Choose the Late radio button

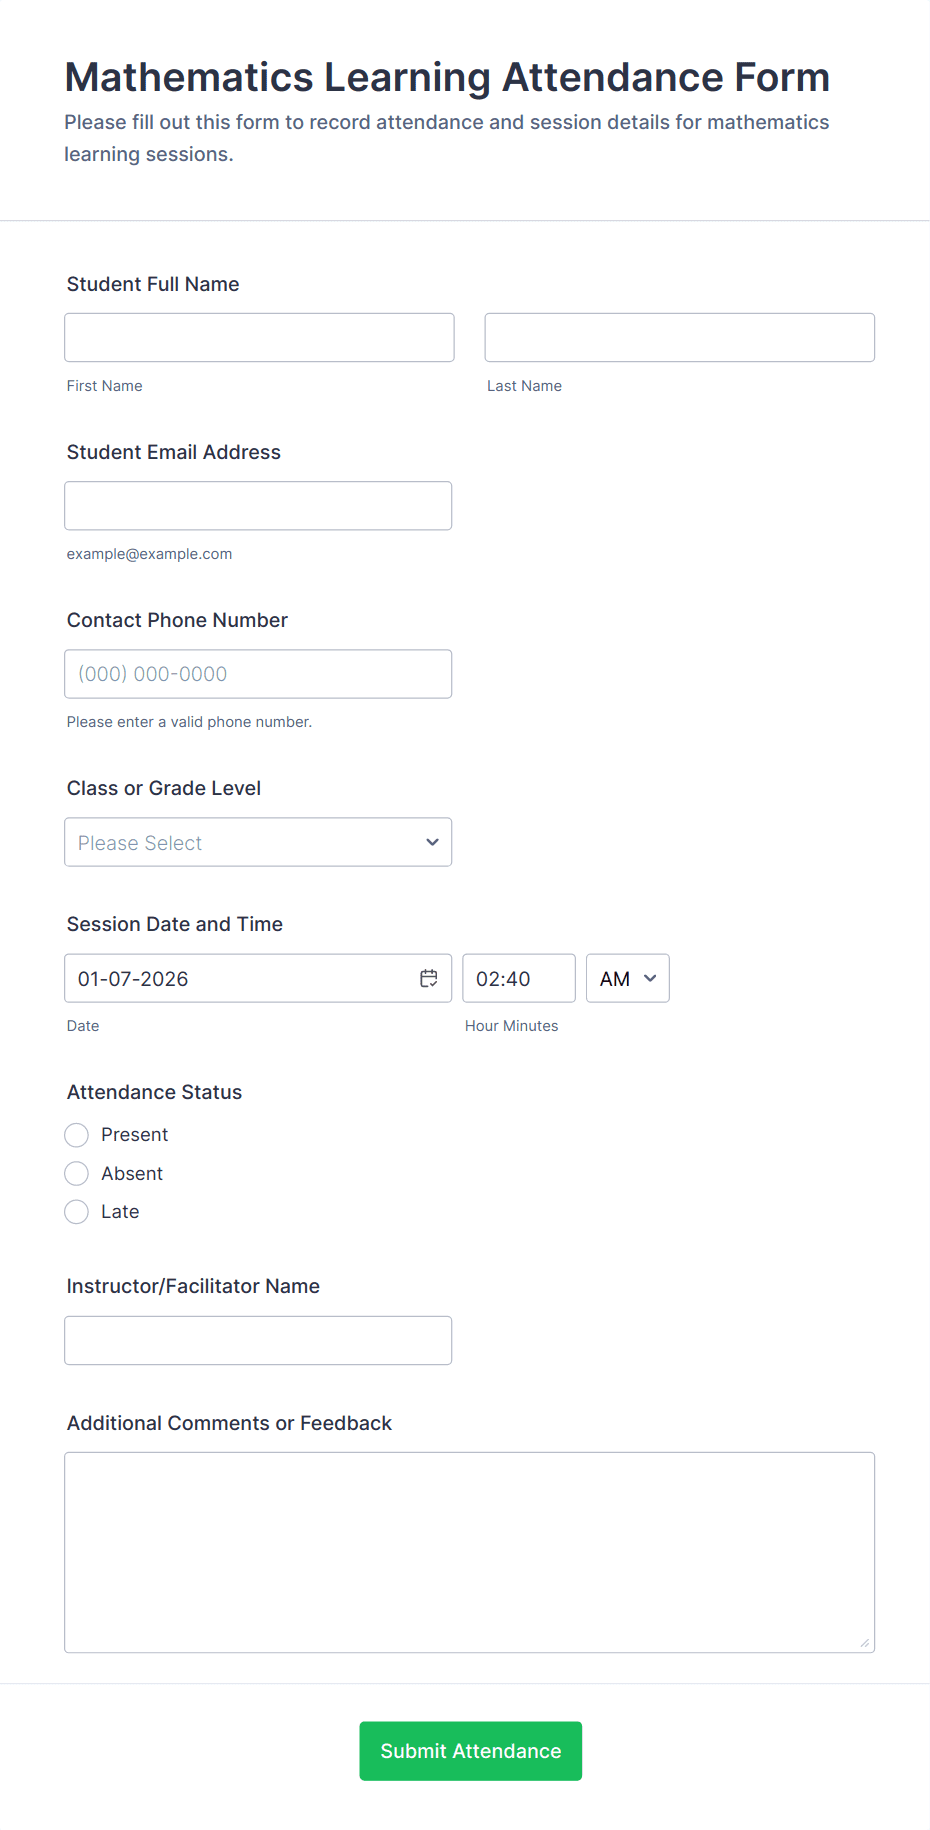coord(77,1212)
